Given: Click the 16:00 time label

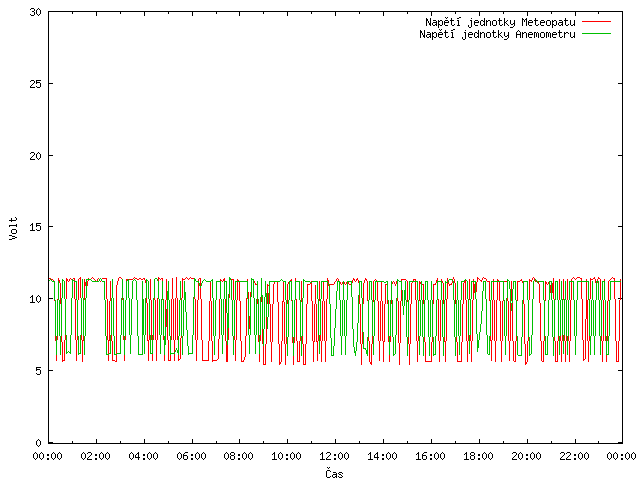Looking at the screenshot, I should 431,456.
